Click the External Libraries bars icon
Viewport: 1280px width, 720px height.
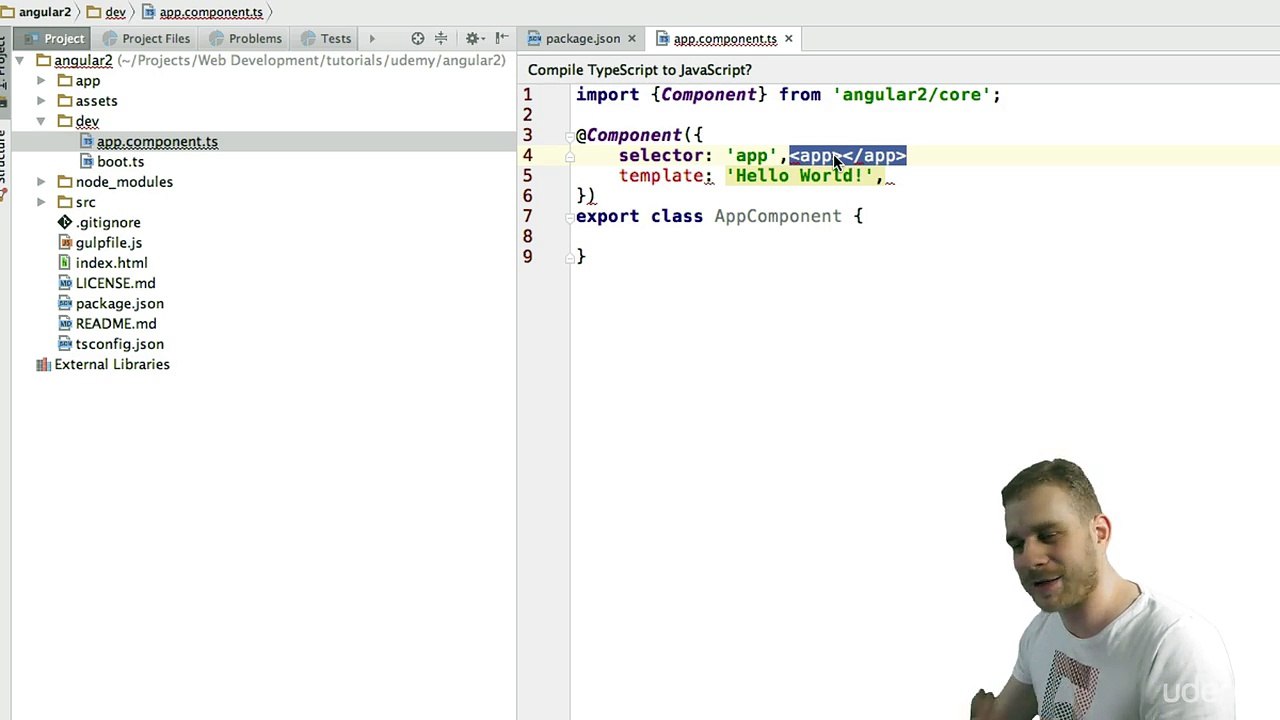point(43,364)
